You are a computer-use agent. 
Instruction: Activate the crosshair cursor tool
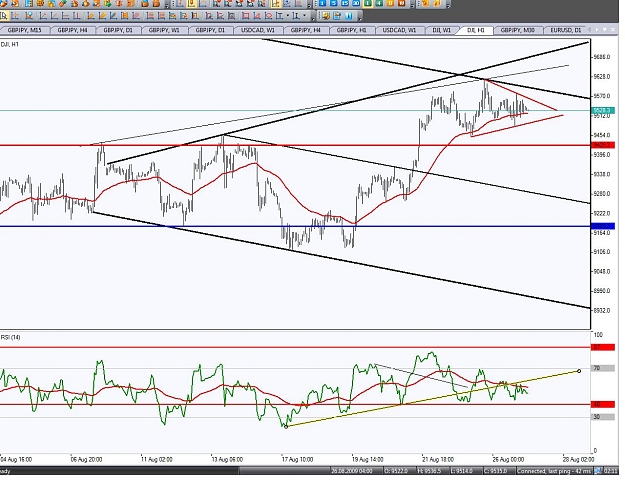pyautogui.click(x=15, y=16)
